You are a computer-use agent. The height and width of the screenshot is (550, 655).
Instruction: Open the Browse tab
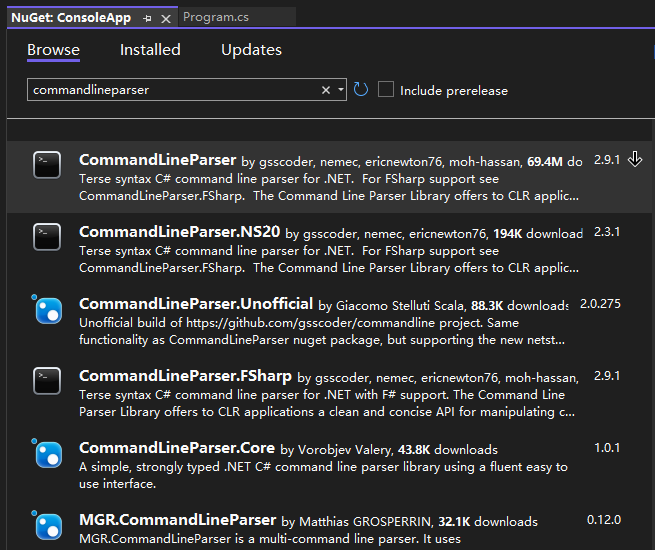pyautogui.click(x=53, y=50)
